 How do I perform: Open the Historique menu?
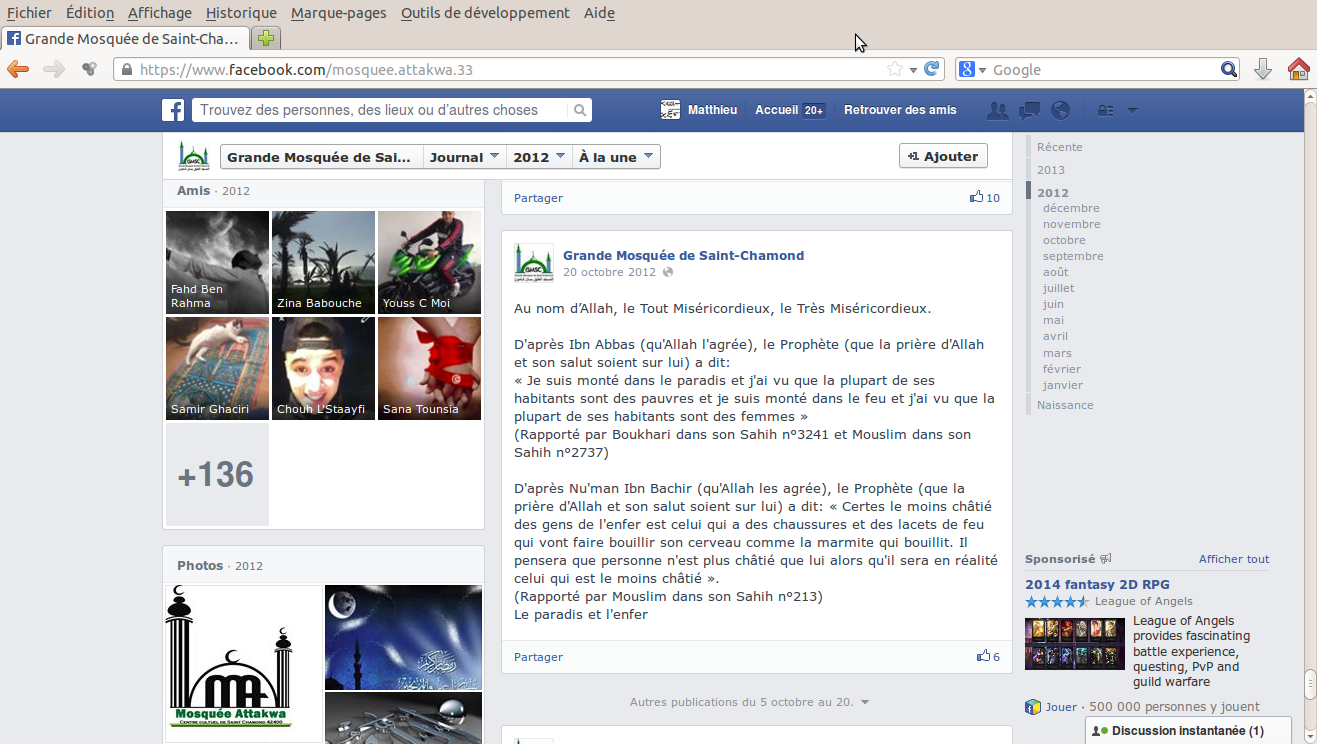pos(241,13)
